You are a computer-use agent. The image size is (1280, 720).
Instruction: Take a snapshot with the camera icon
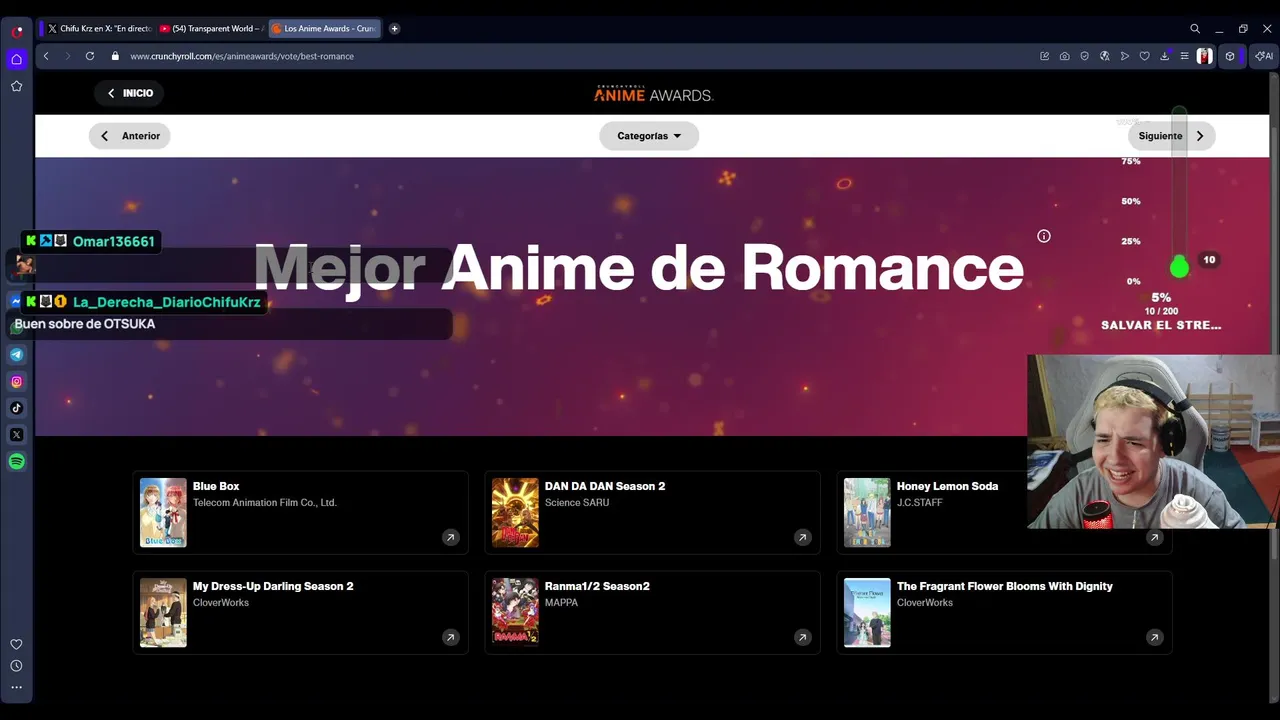1065,56
